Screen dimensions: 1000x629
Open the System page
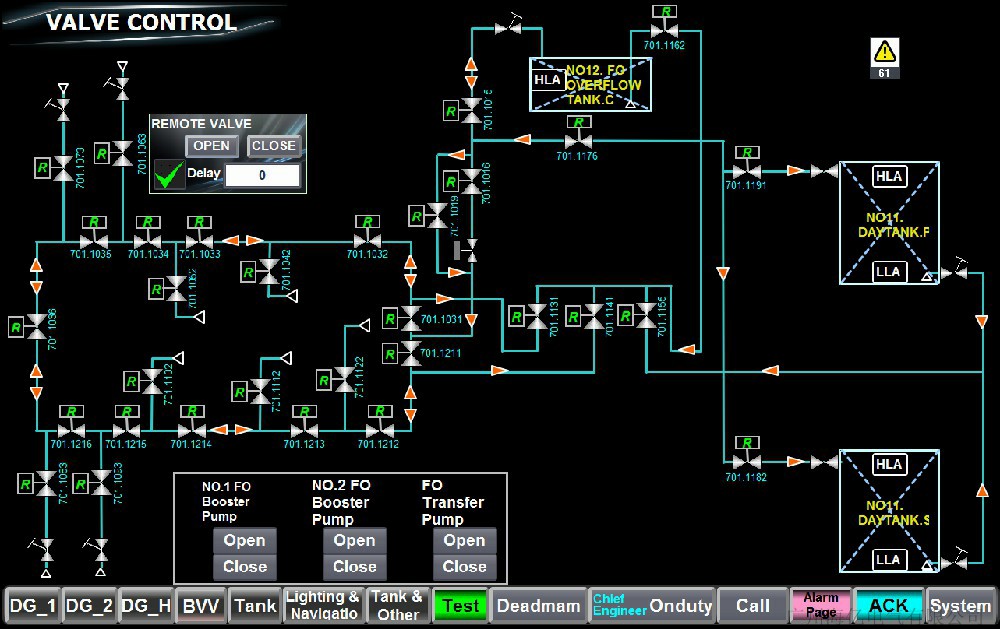click(960, 605)
